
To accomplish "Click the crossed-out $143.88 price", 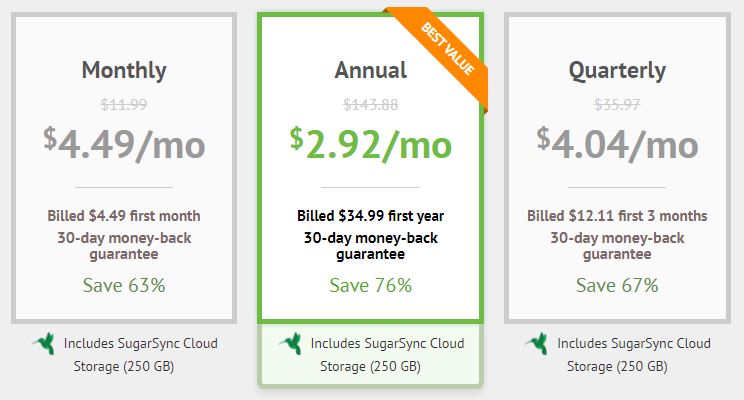I will click(x=371, y=104).
